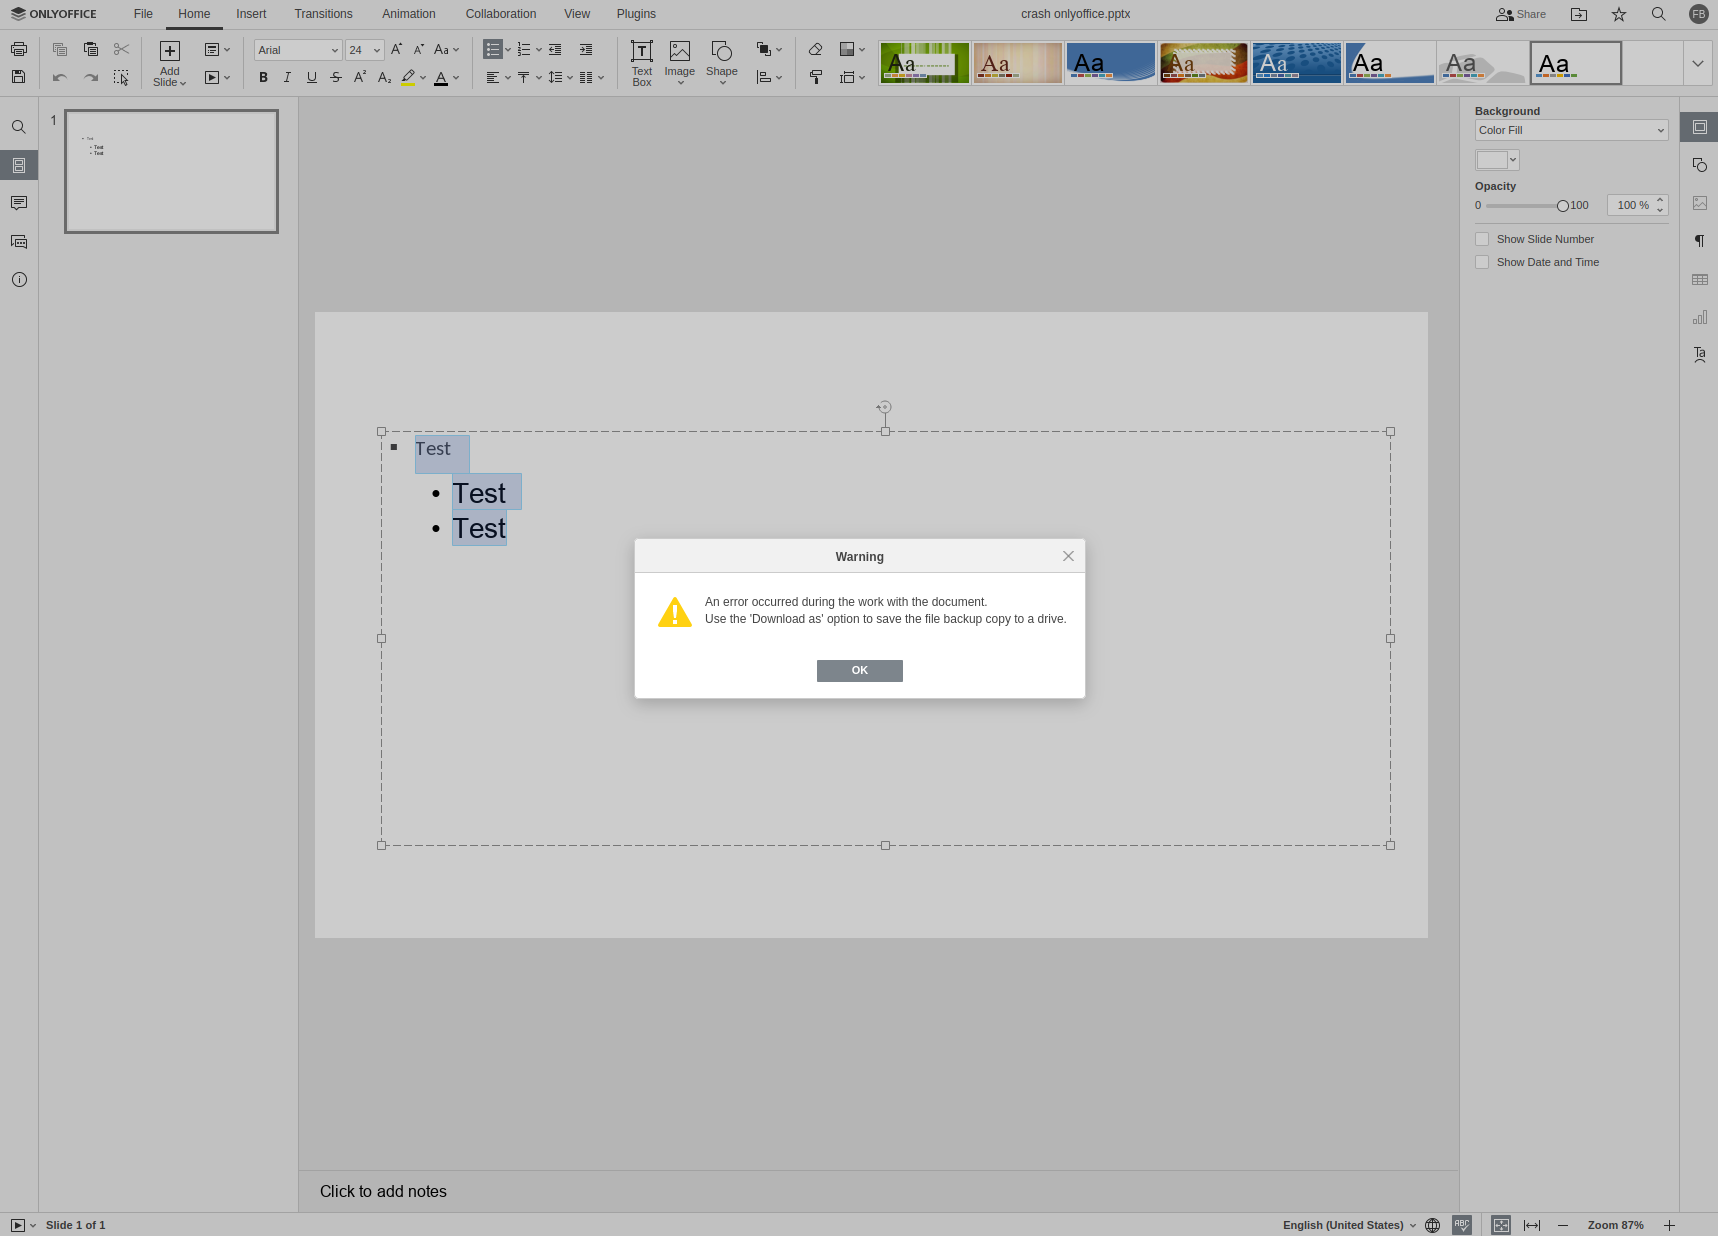Toggle italic formatting on selected text
The image size is (1718, 1236).
(287, 77)
